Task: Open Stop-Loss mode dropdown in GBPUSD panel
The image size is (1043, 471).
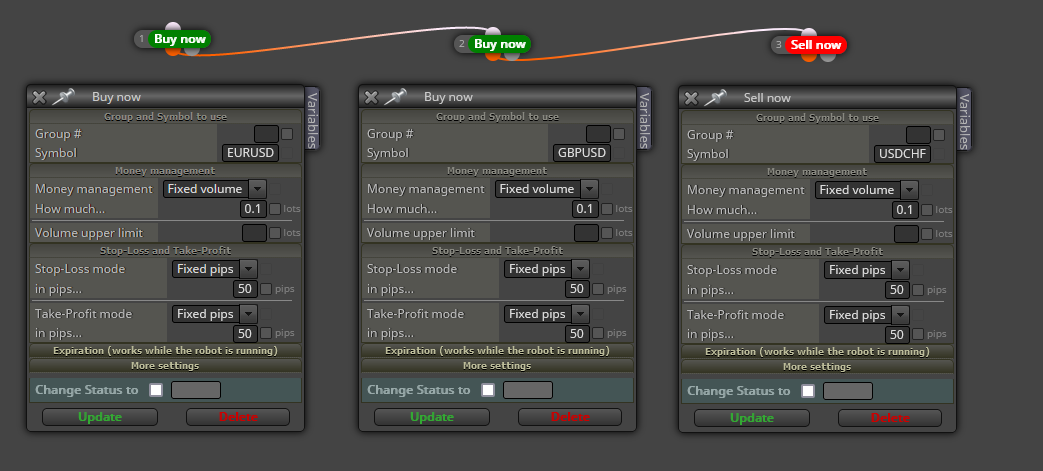Action: 546,269
